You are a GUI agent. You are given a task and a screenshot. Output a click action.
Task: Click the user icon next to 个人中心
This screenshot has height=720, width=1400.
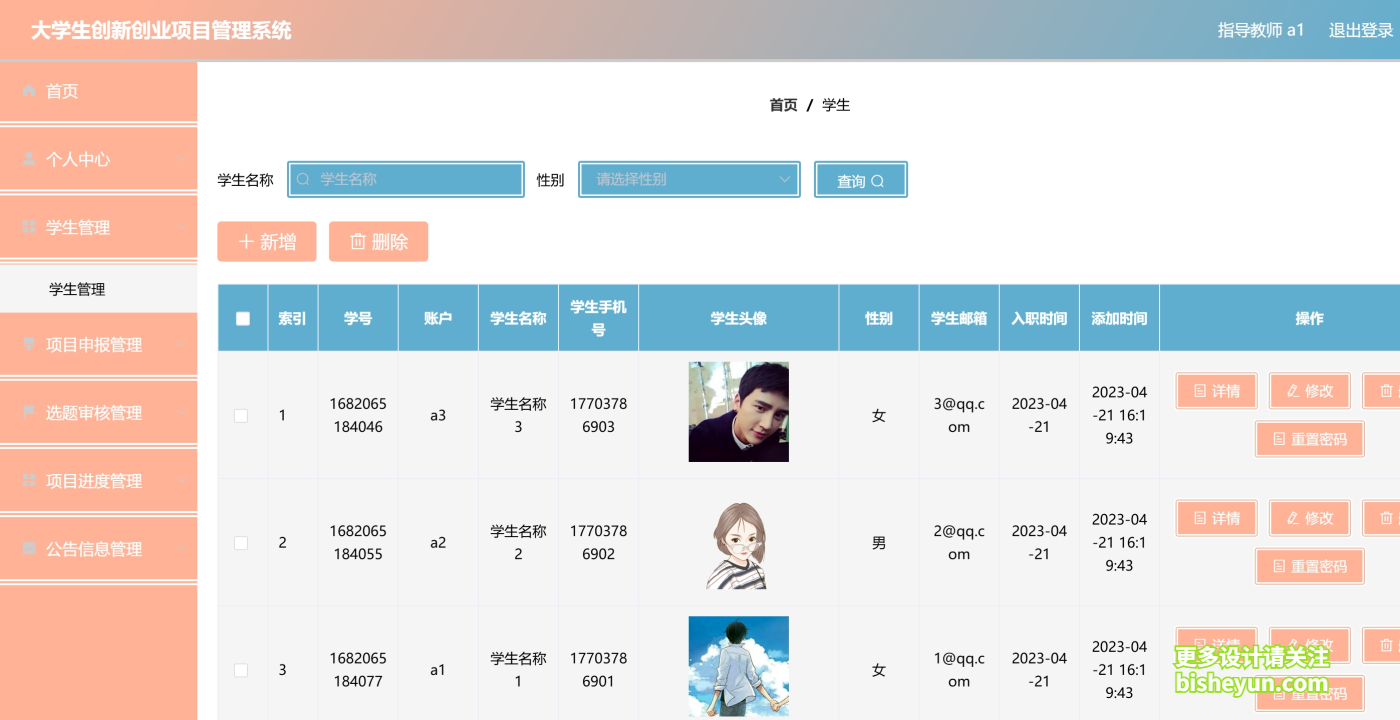click(x=29, y=159)
